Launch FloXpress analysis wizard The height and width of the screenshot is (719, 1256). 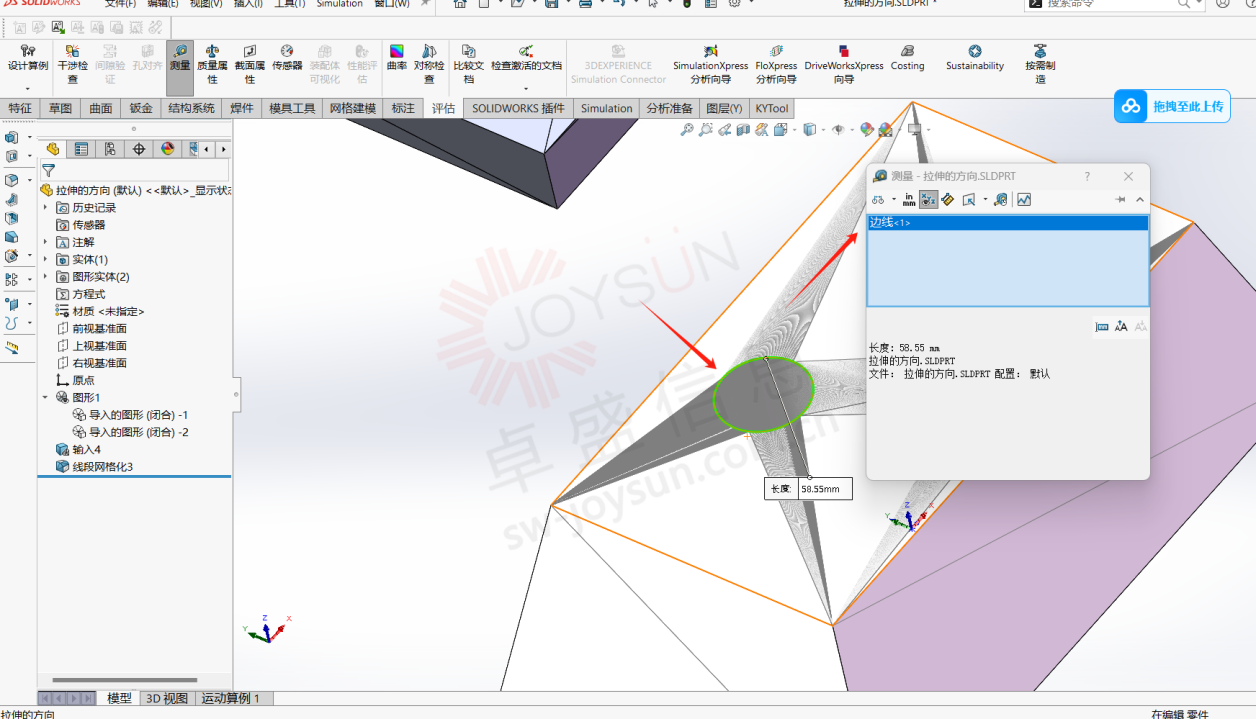pyautogui.click(x=776, y=64)
